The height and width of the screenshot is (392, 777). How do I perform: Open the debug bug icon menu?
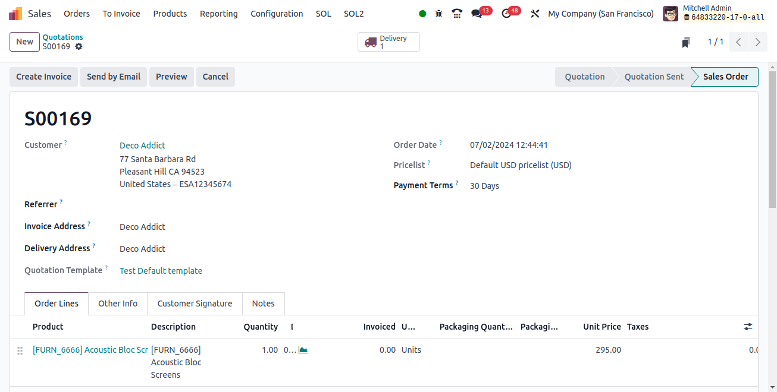[x=439, y=14]
